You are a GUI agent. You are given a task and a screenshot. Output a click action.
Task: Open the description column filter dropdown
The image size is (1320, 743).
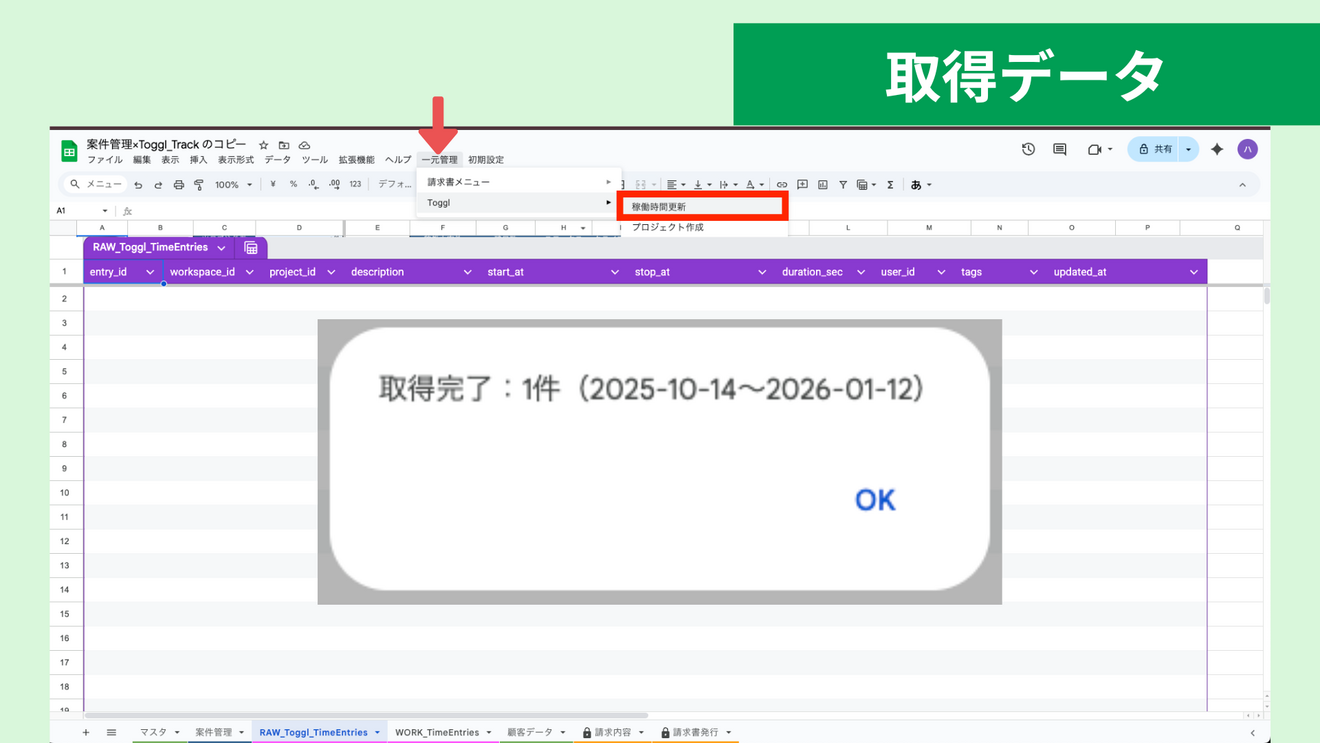click(467, 272)
